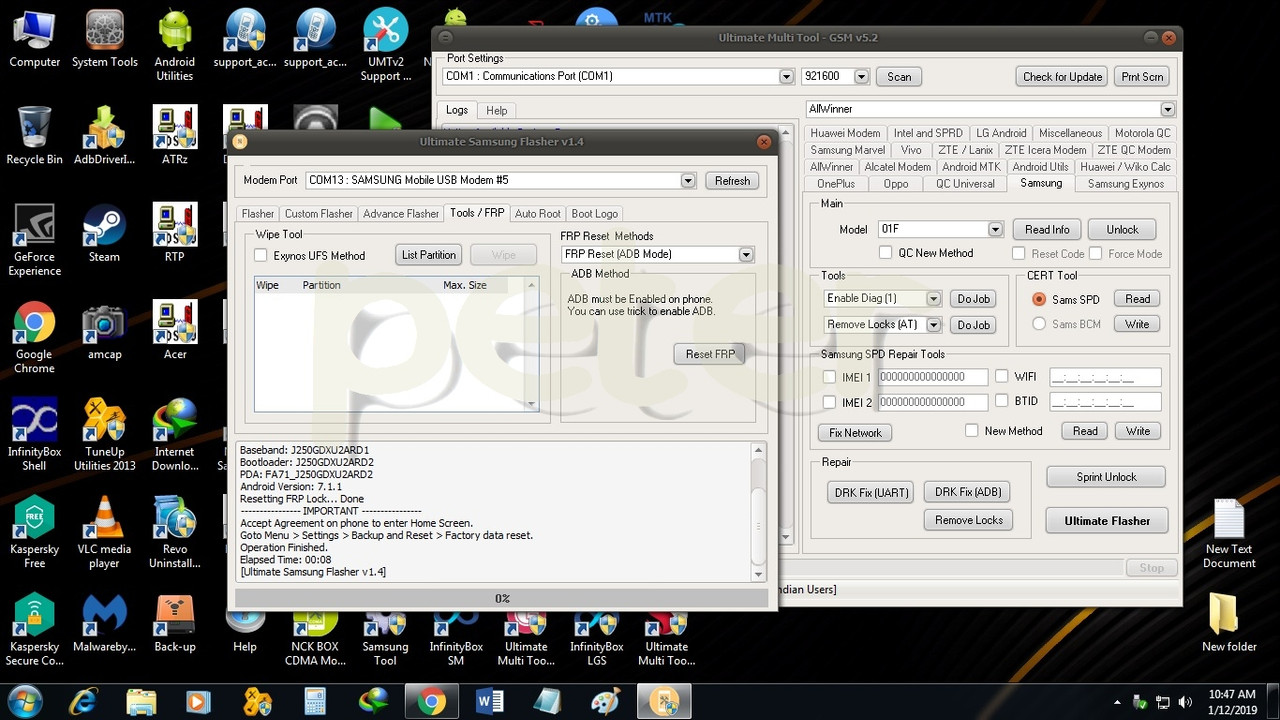1280x720 pixels.
Task: Toggle the Reset Code checkbox
Action: (x=1018, y=254)
